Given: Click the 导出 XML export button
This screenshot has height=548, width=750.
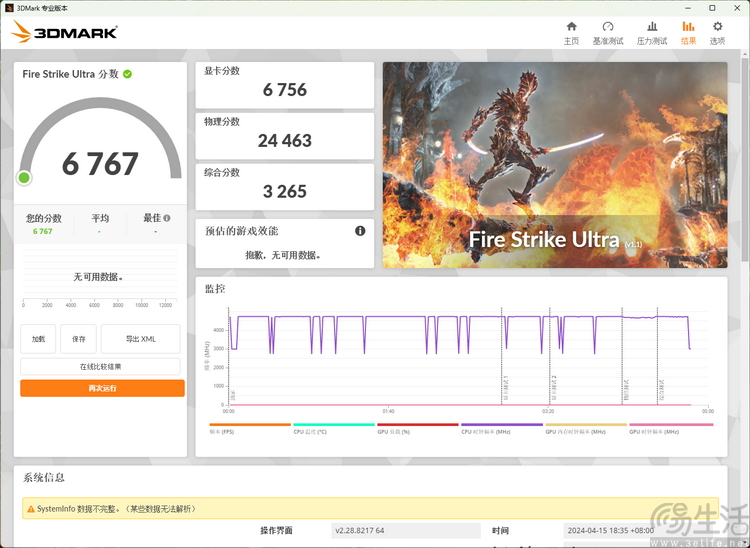Looking at the screenshot, I should tap(141, 339).
